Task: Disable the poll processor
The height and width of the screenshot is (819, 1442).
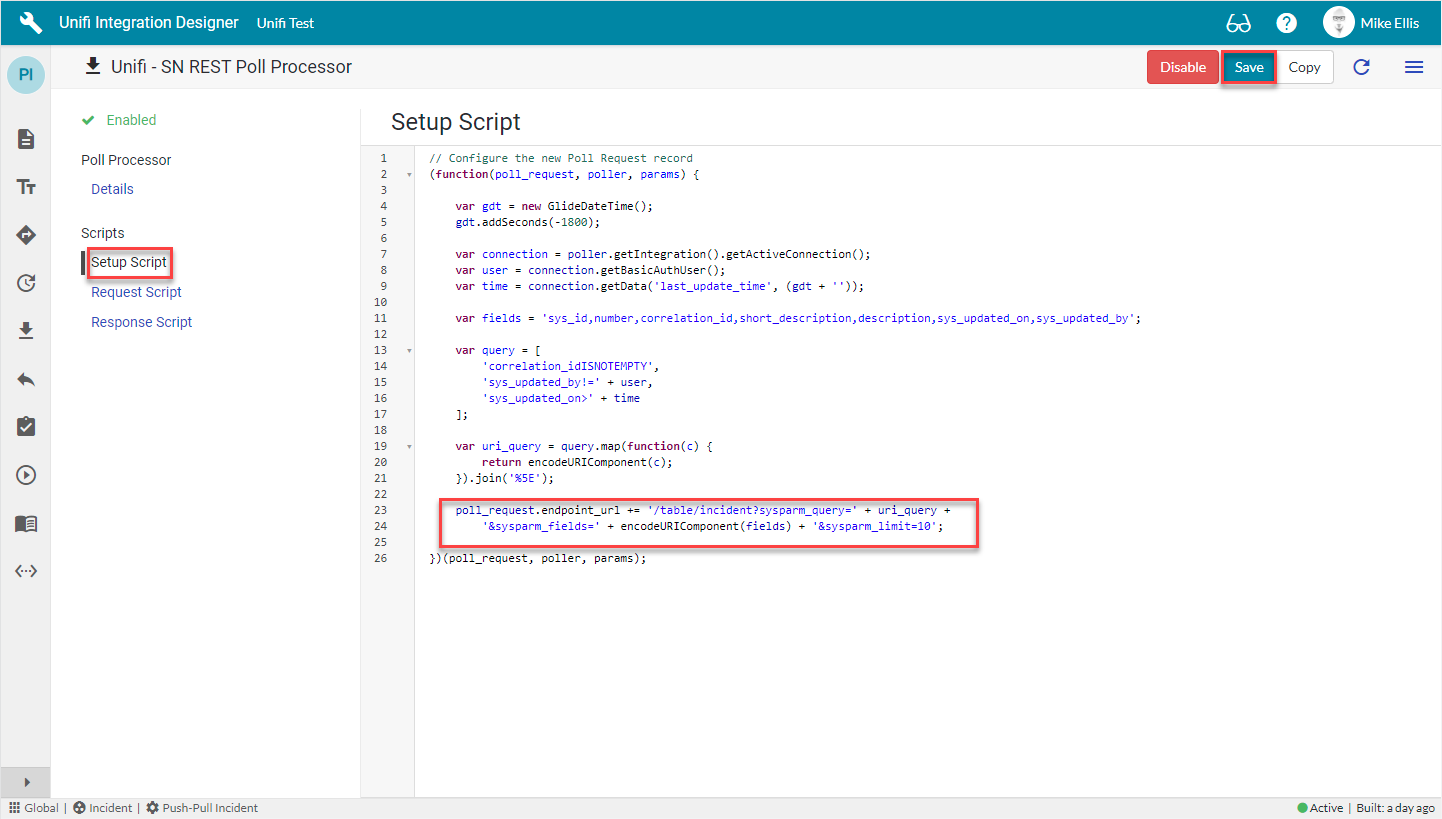Action: [x=1183, y=67]
